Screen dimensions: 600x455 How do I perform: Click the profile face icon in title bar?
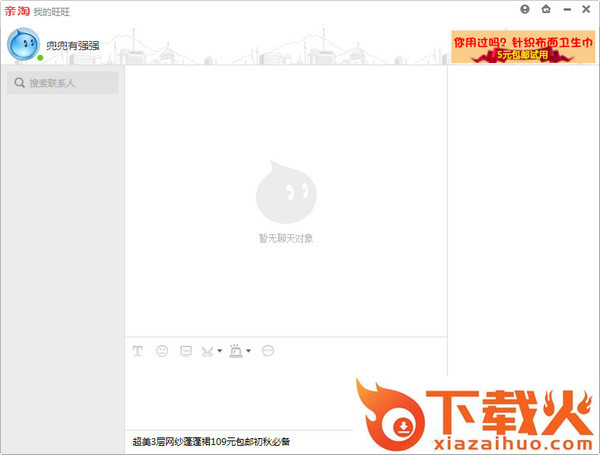coord(525,9)
